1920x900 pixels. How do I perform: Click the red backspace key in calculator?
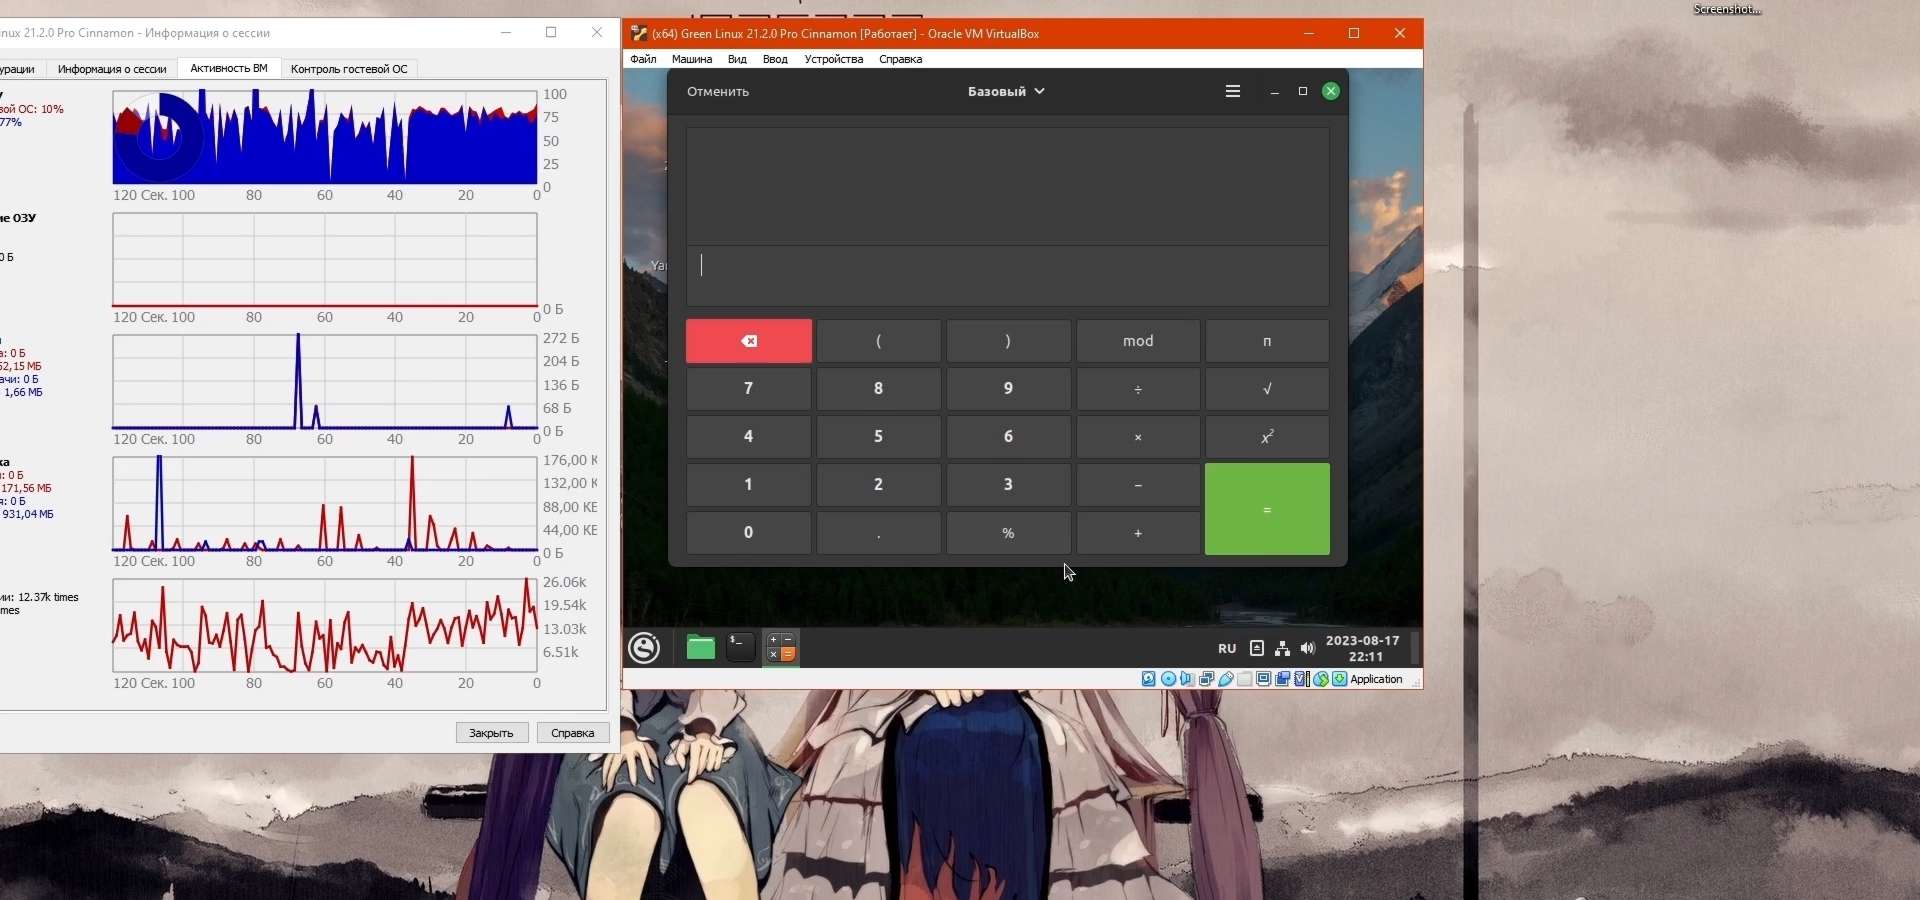pyautogui.click(x=749, y=341)
